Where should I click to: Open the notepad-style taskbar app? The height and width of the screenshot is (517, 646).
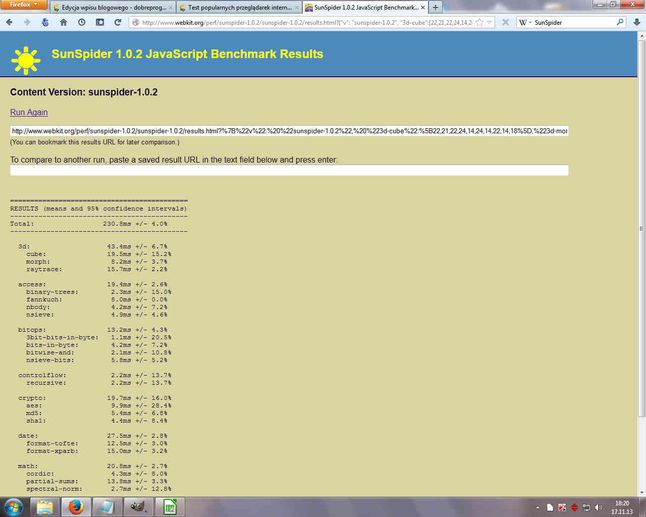107,507
